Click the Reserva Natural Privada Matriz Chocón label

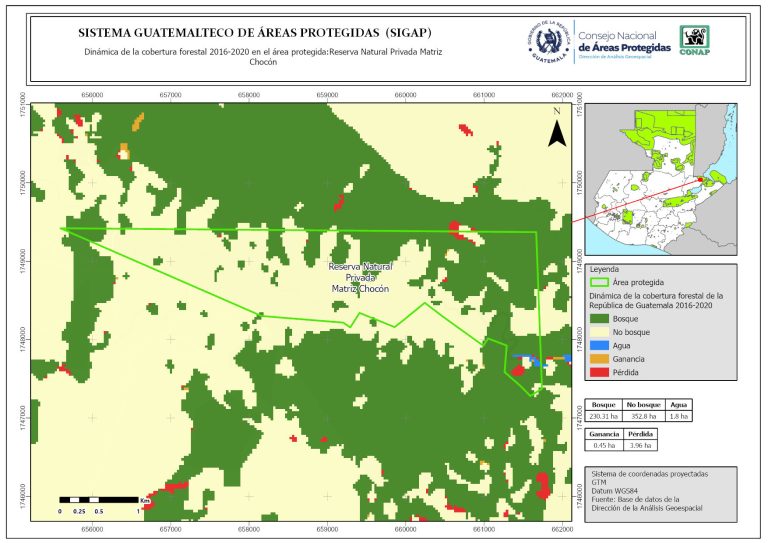coord(361,278)
